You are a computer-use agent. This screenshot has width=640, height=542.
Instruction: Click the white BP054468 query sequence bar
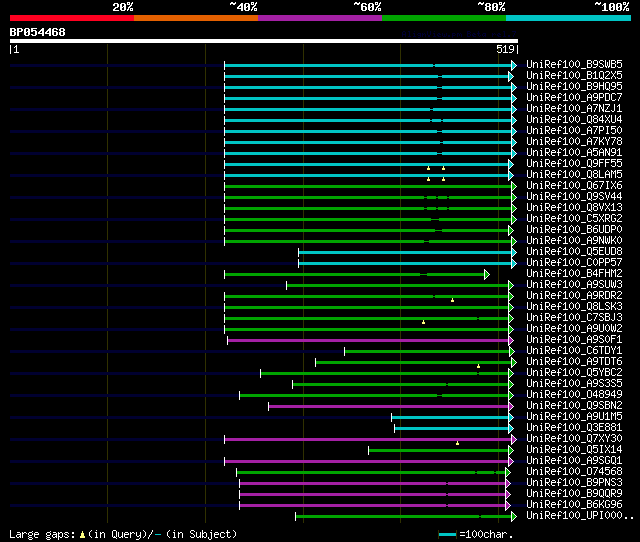264,41
